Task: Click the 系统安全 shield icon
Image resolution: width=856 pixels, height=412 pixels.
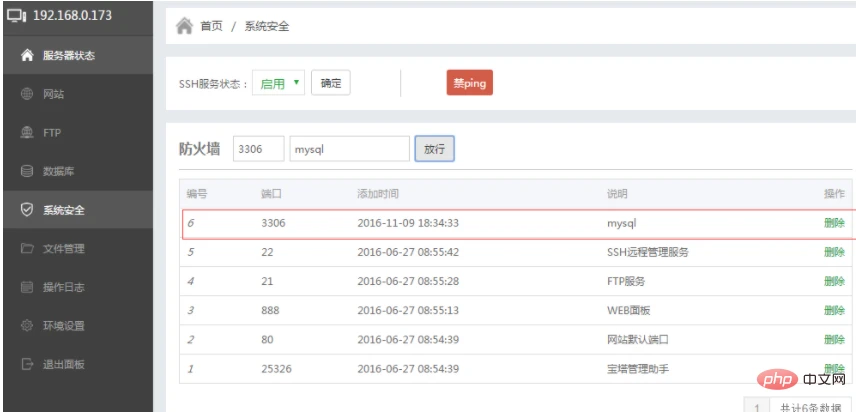Action: (27, 210)
